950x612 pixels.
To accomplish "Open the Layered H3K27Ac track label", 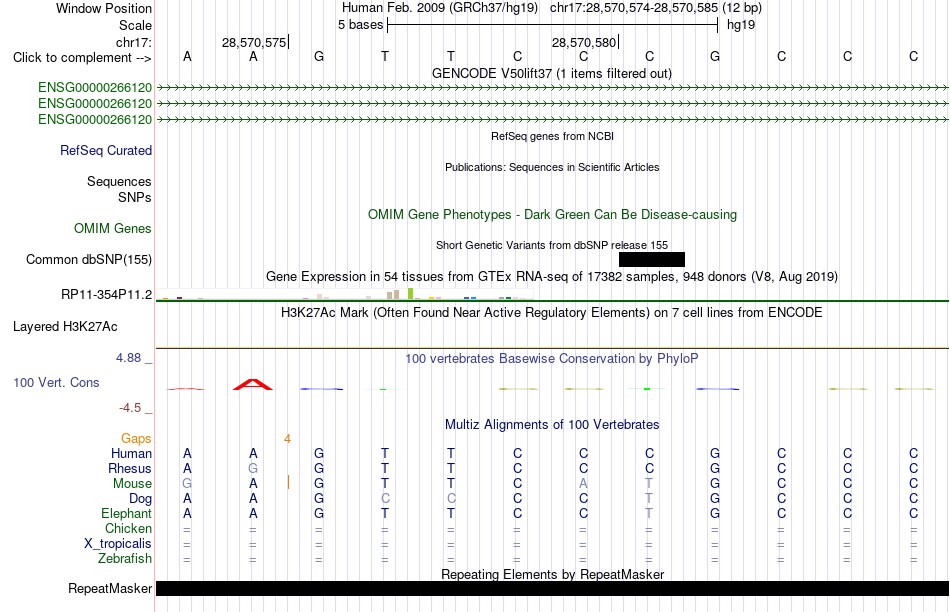I will 65,327.
